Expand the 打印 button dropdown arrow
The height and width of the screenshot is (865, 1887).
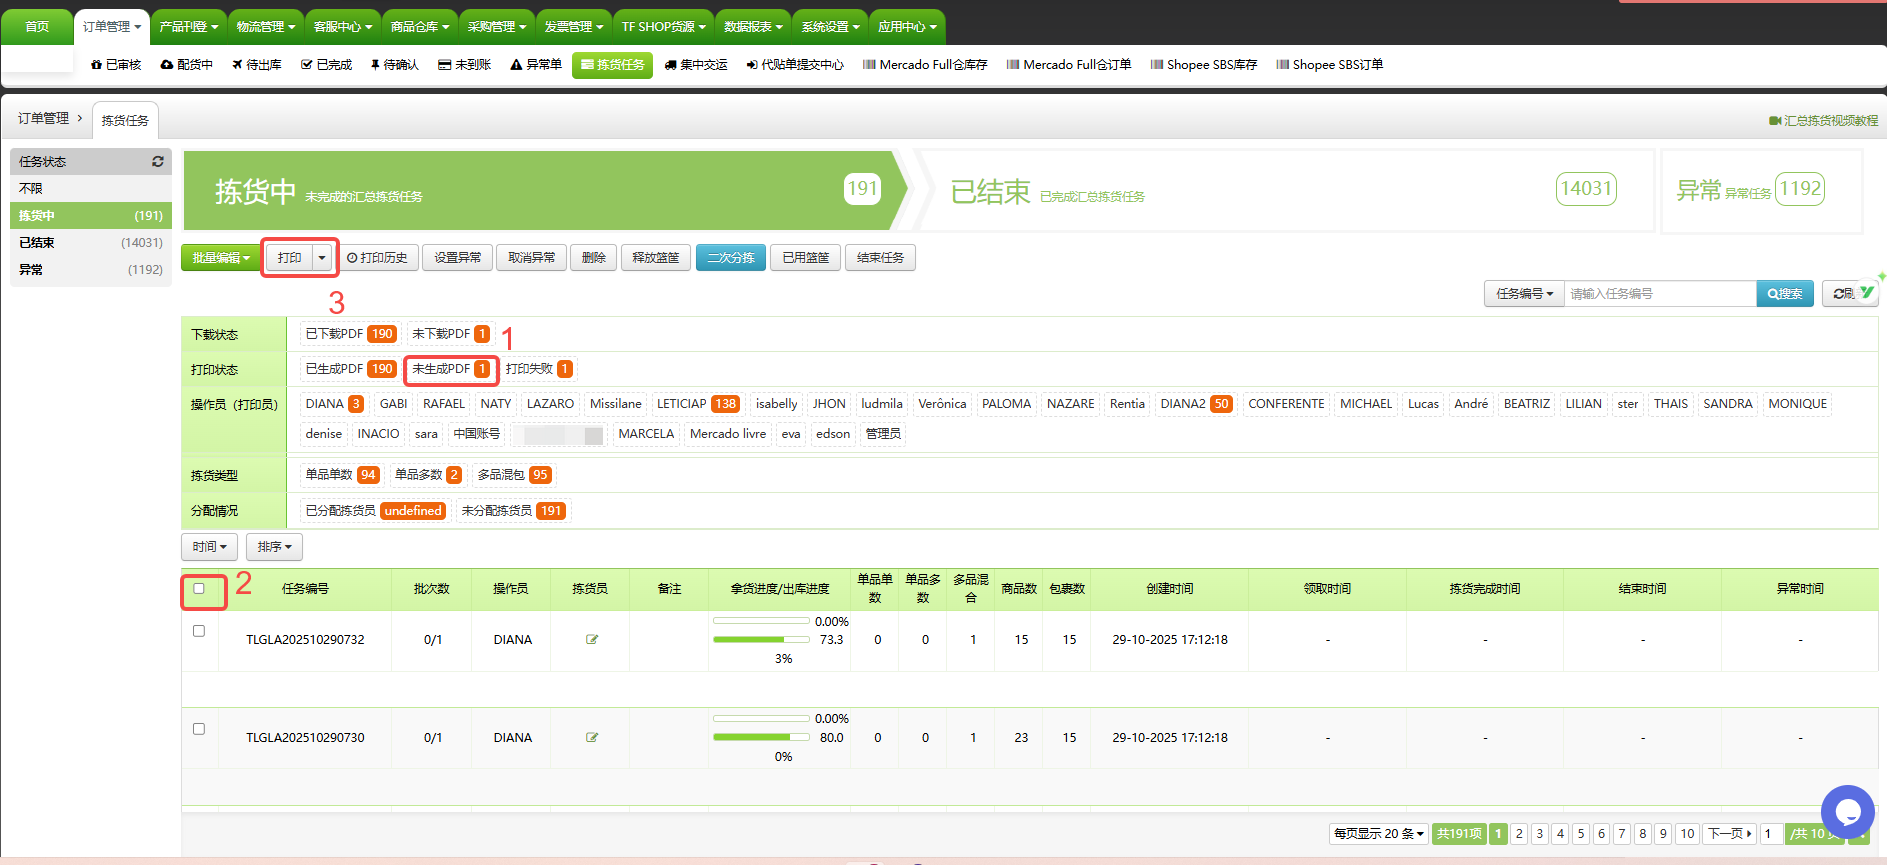322,258
